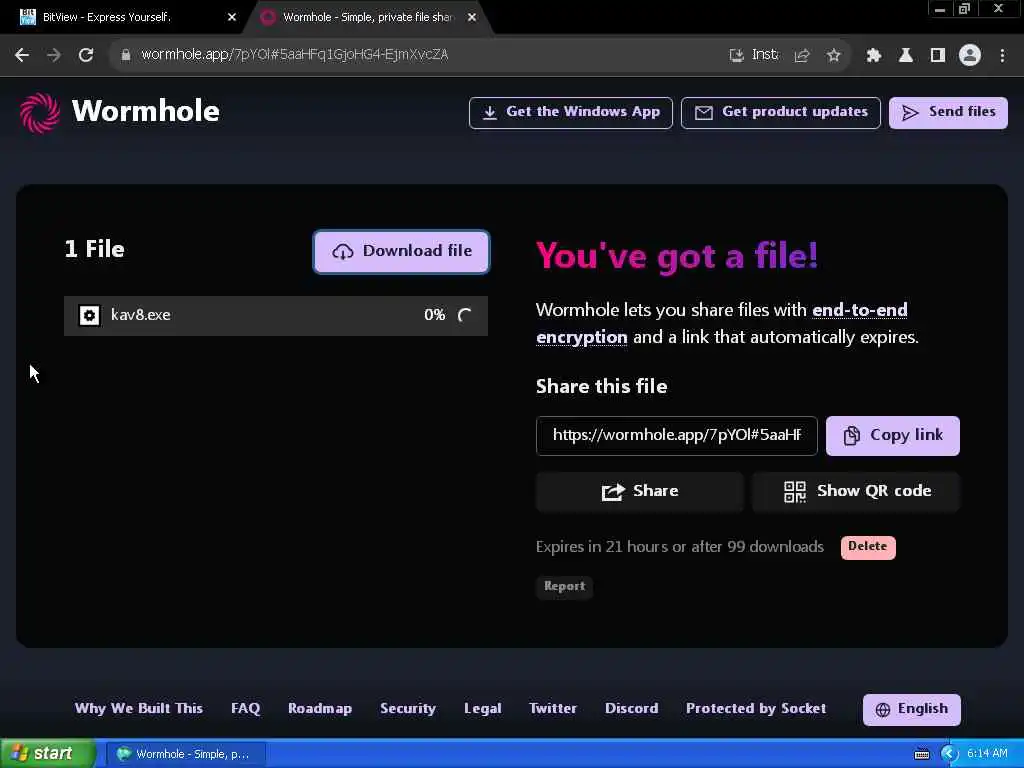1024x768 pixels.
Task: Click the share link text field
Action: (x=677, y=436)
